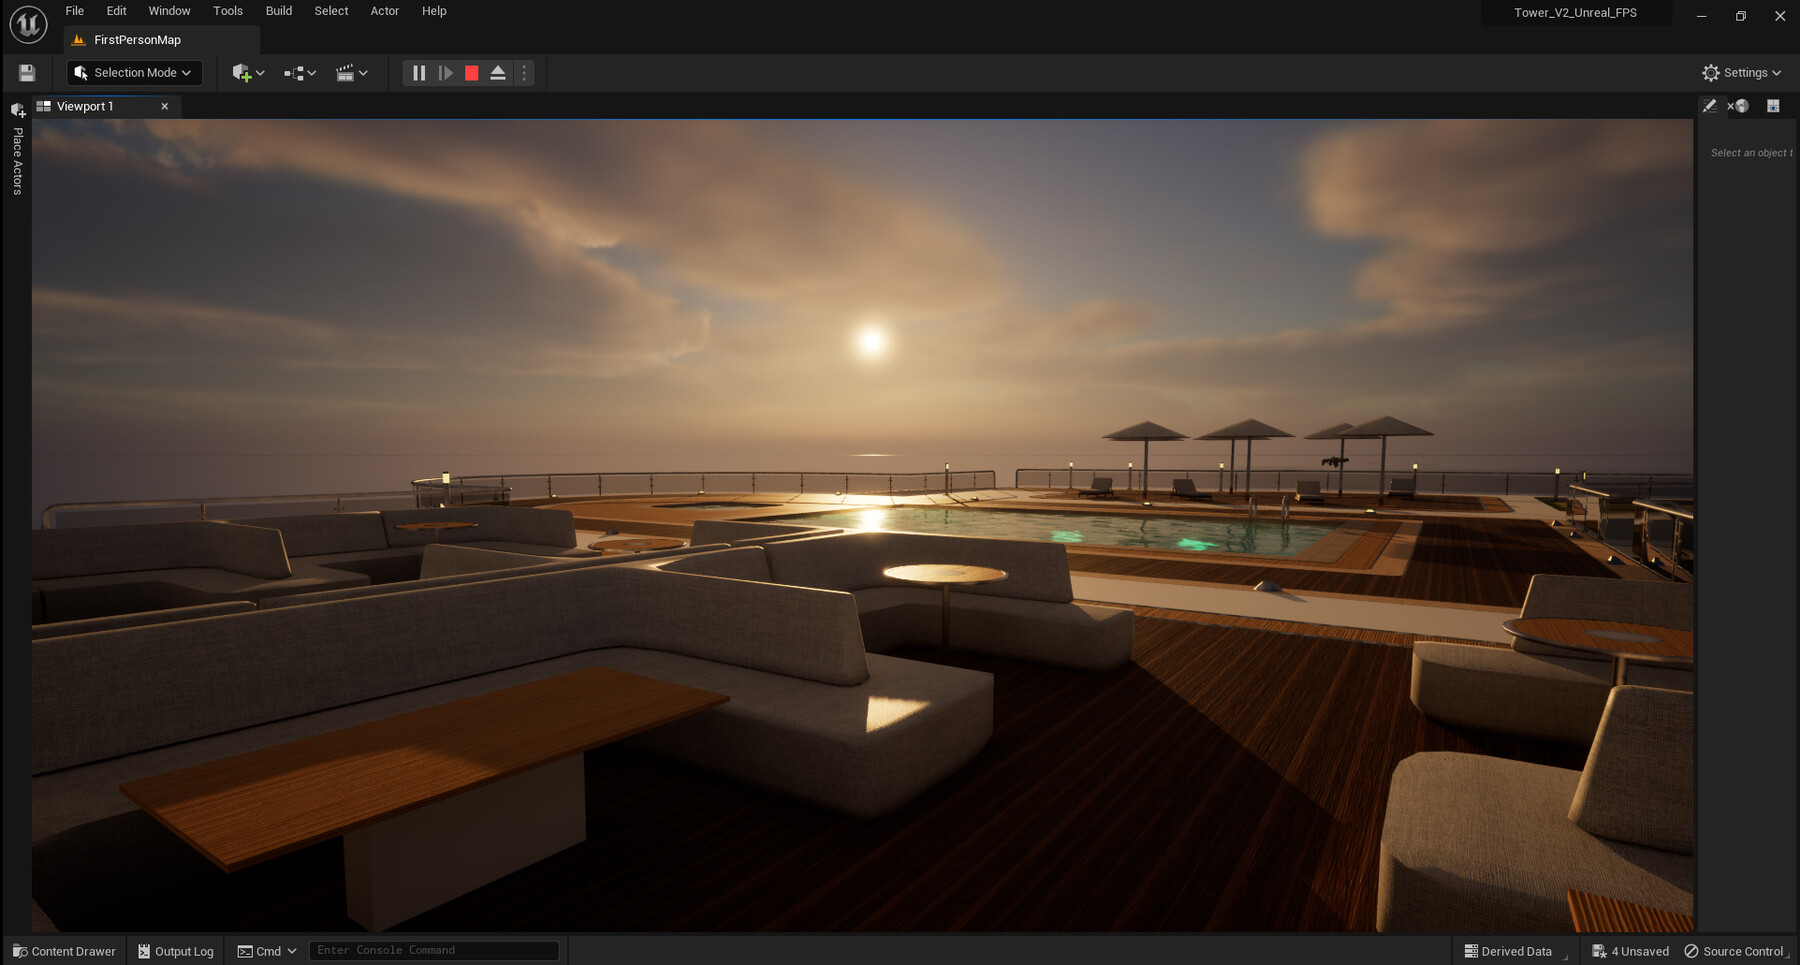
Task: Pause the running play session
Action: (418, 72)
